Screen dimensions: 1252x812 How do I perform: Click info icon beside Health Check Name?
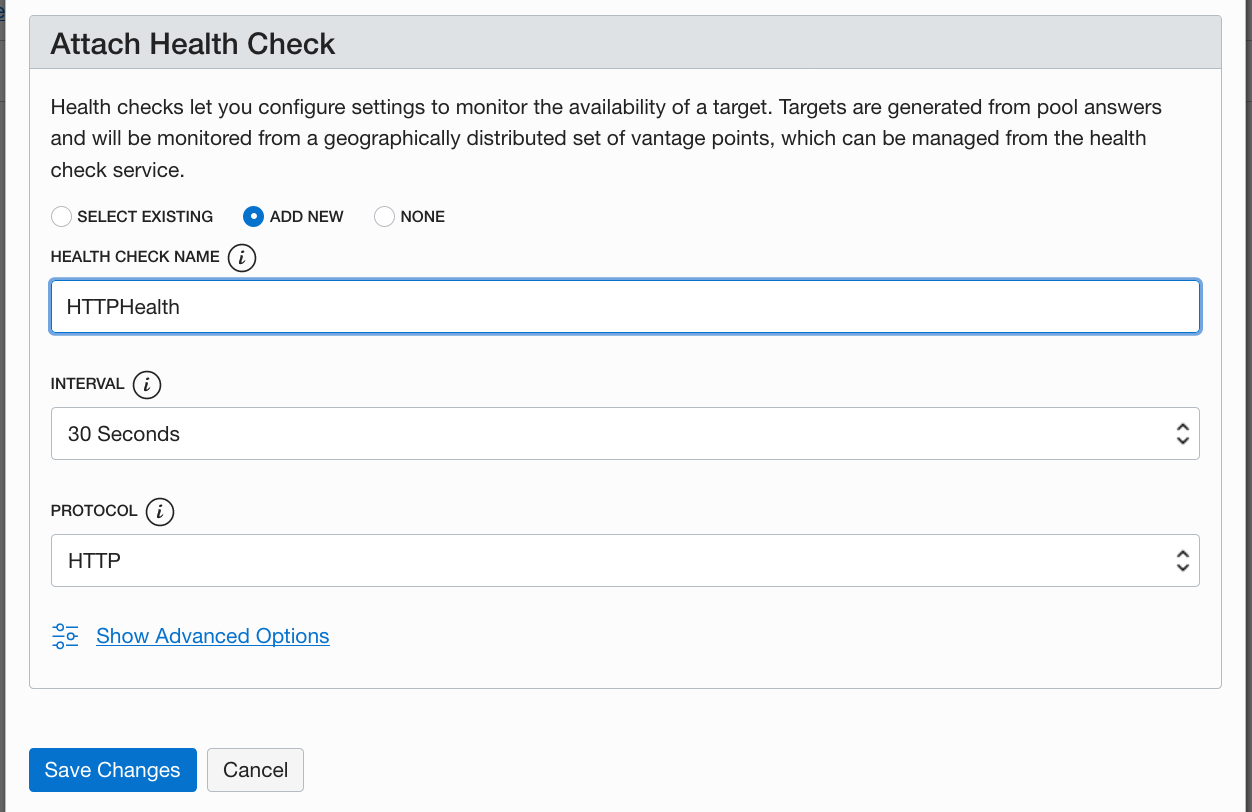click(x=242, y=258)
